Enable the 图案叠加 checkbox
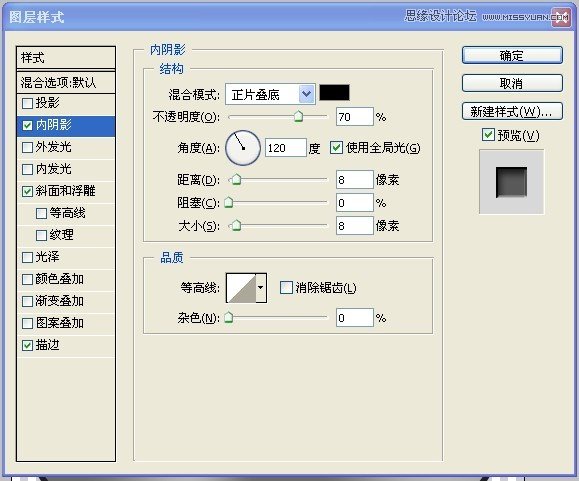 point(27,323)
